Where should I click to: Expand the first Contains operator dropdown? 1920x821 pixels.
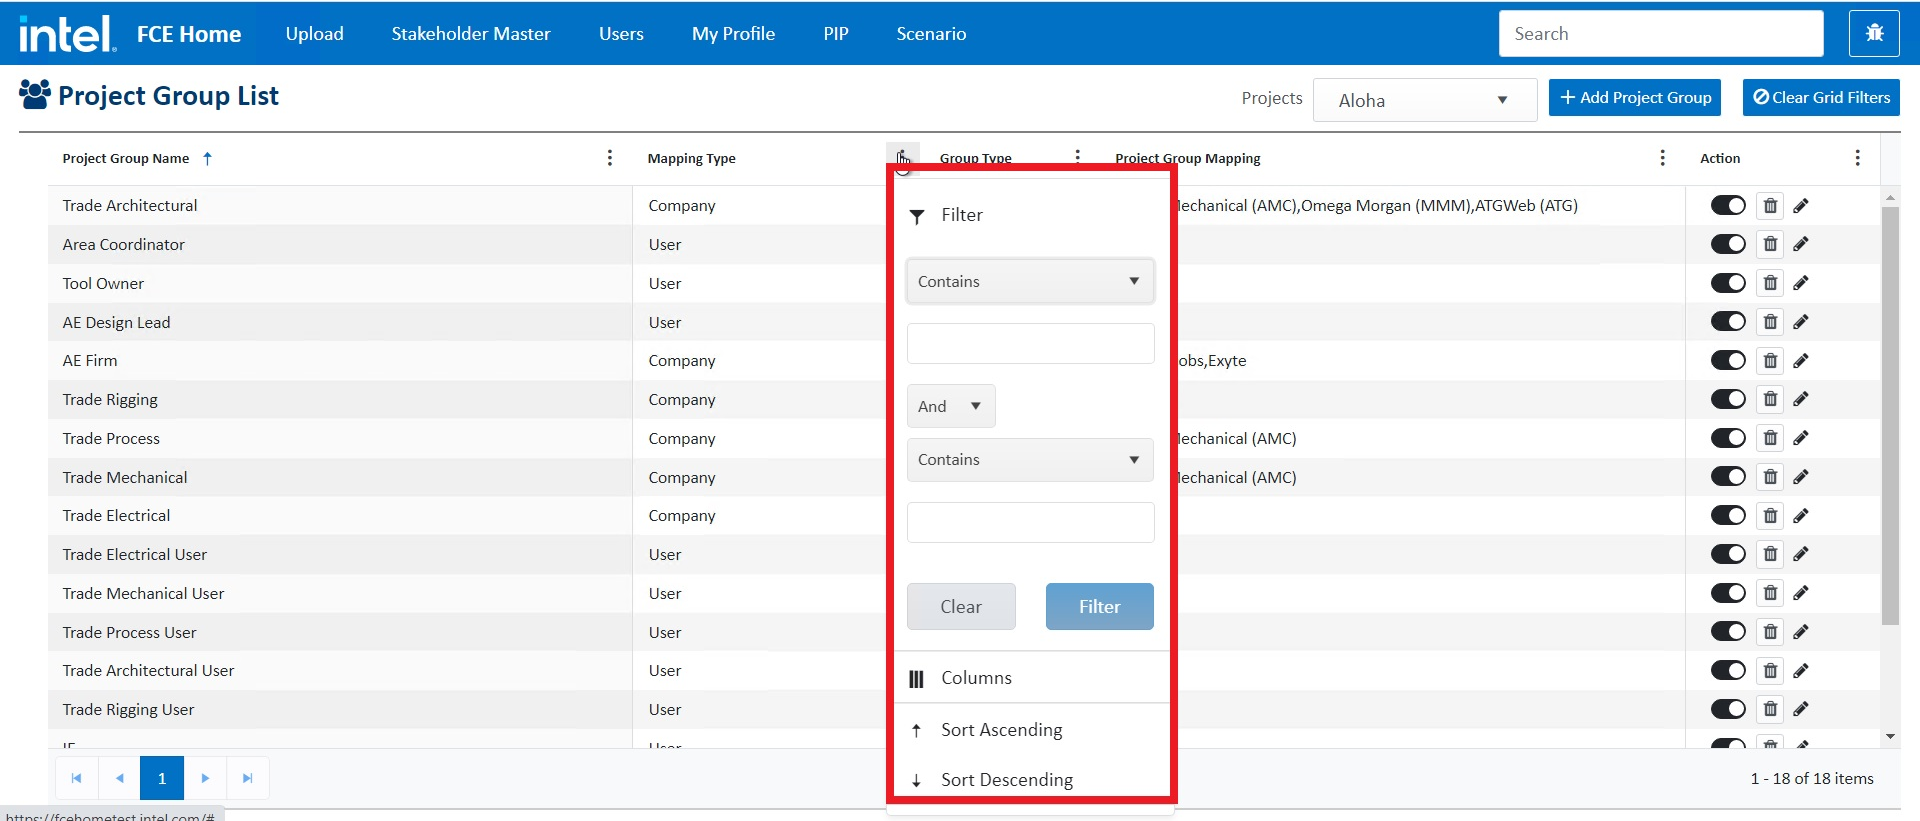[x=1030, y=282]
